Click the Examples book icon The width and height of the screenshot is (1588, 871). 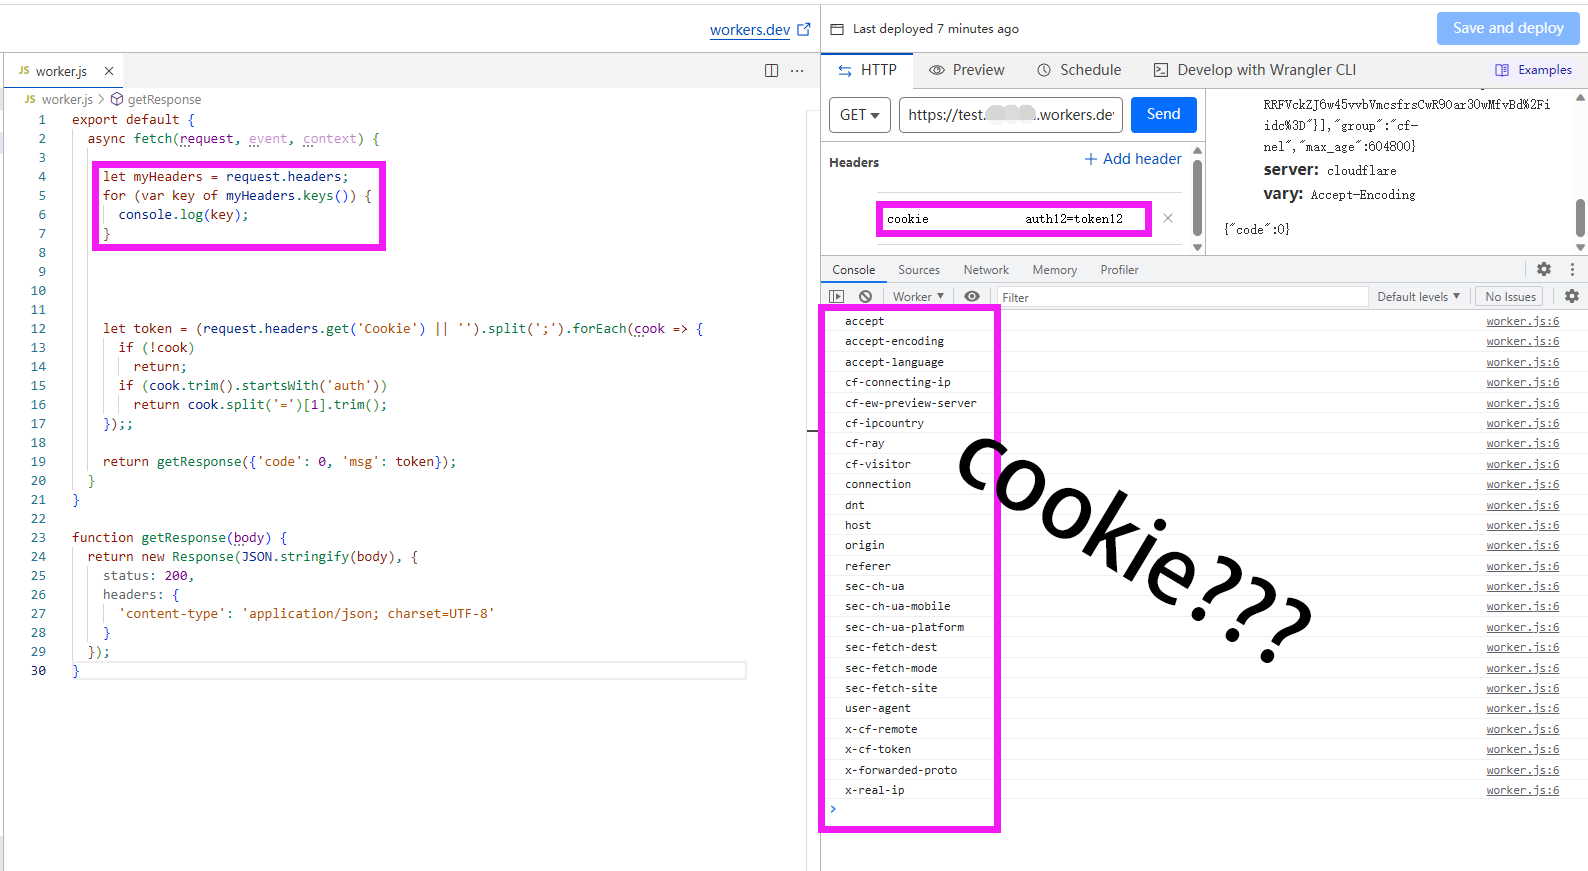[1502, 70]
